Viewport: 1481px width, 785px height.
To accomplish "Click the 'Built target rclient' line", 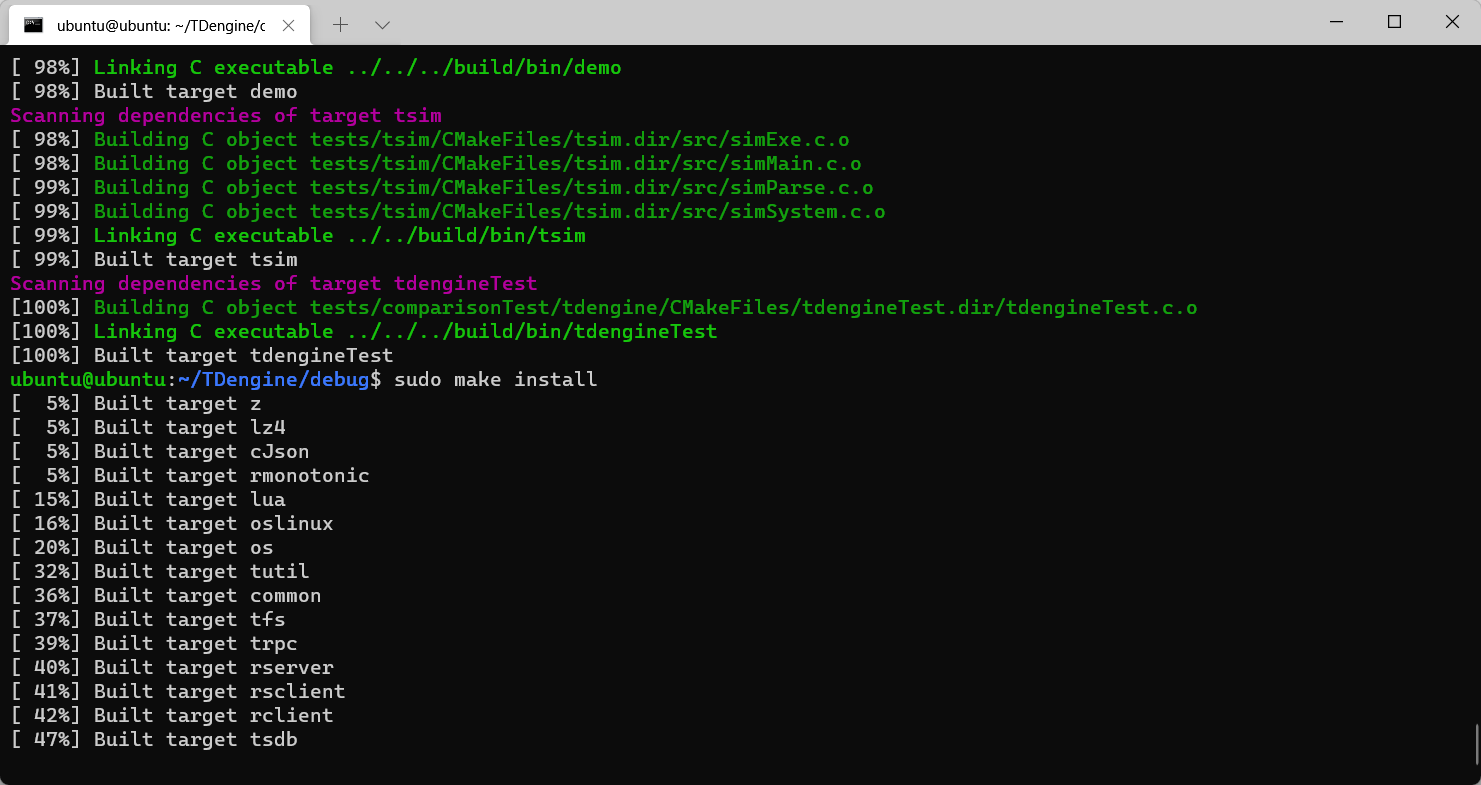I will [x=172, y=716].
